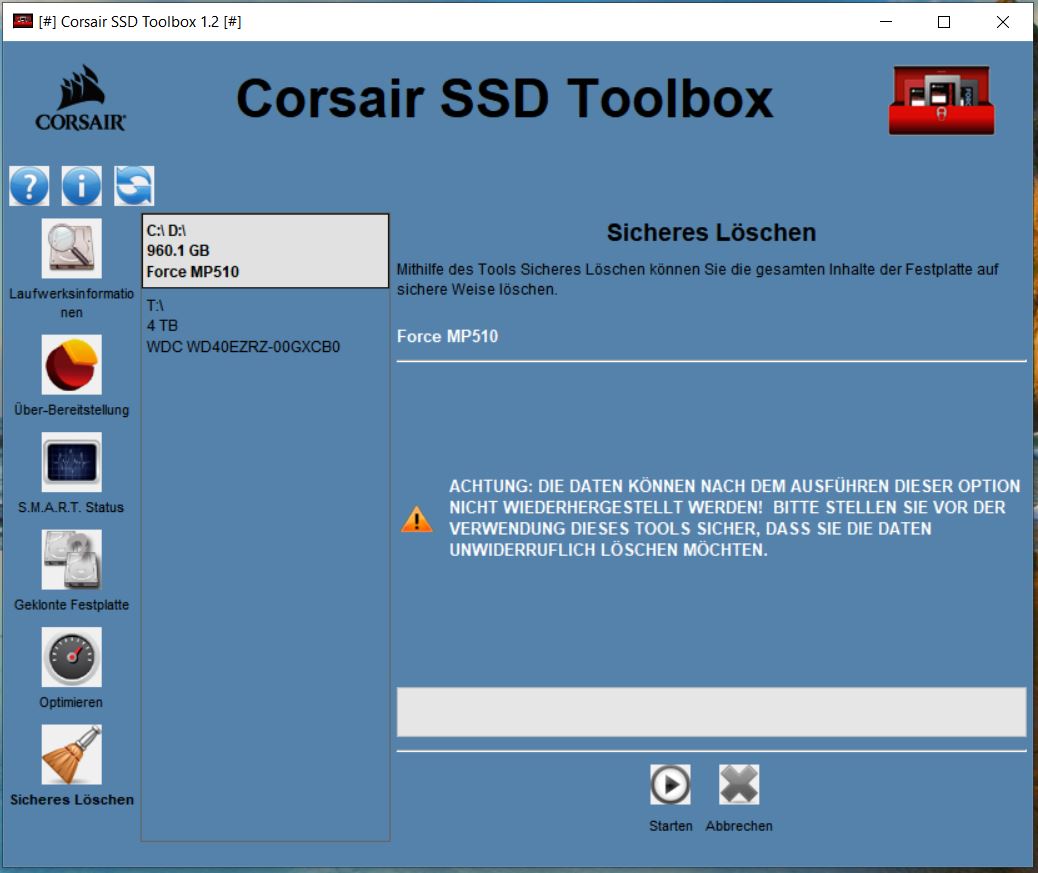Minimize the Corsair SSD Toolbox window

tap(886, 22)
